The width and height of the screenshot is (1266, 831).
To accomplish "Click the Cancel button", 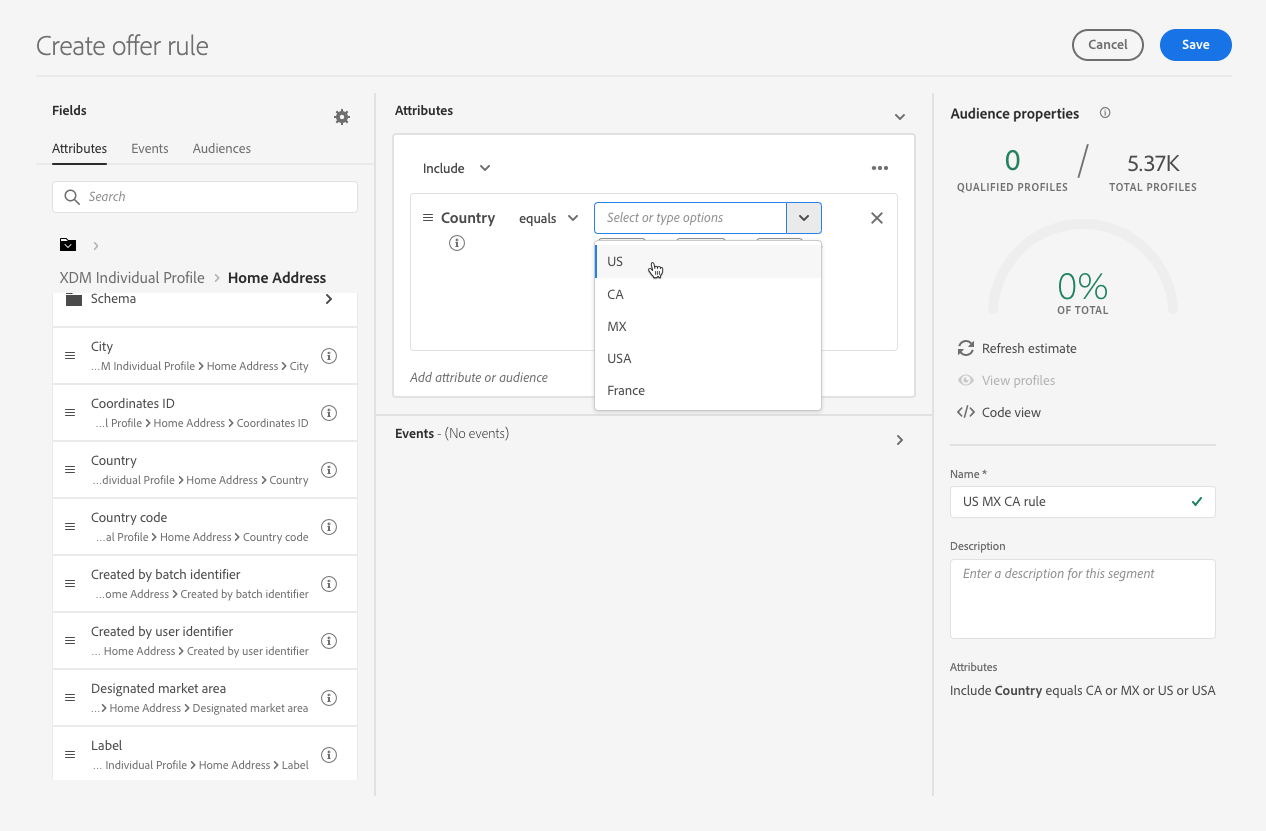I will pyautogui.click(x=1107, y=45).
